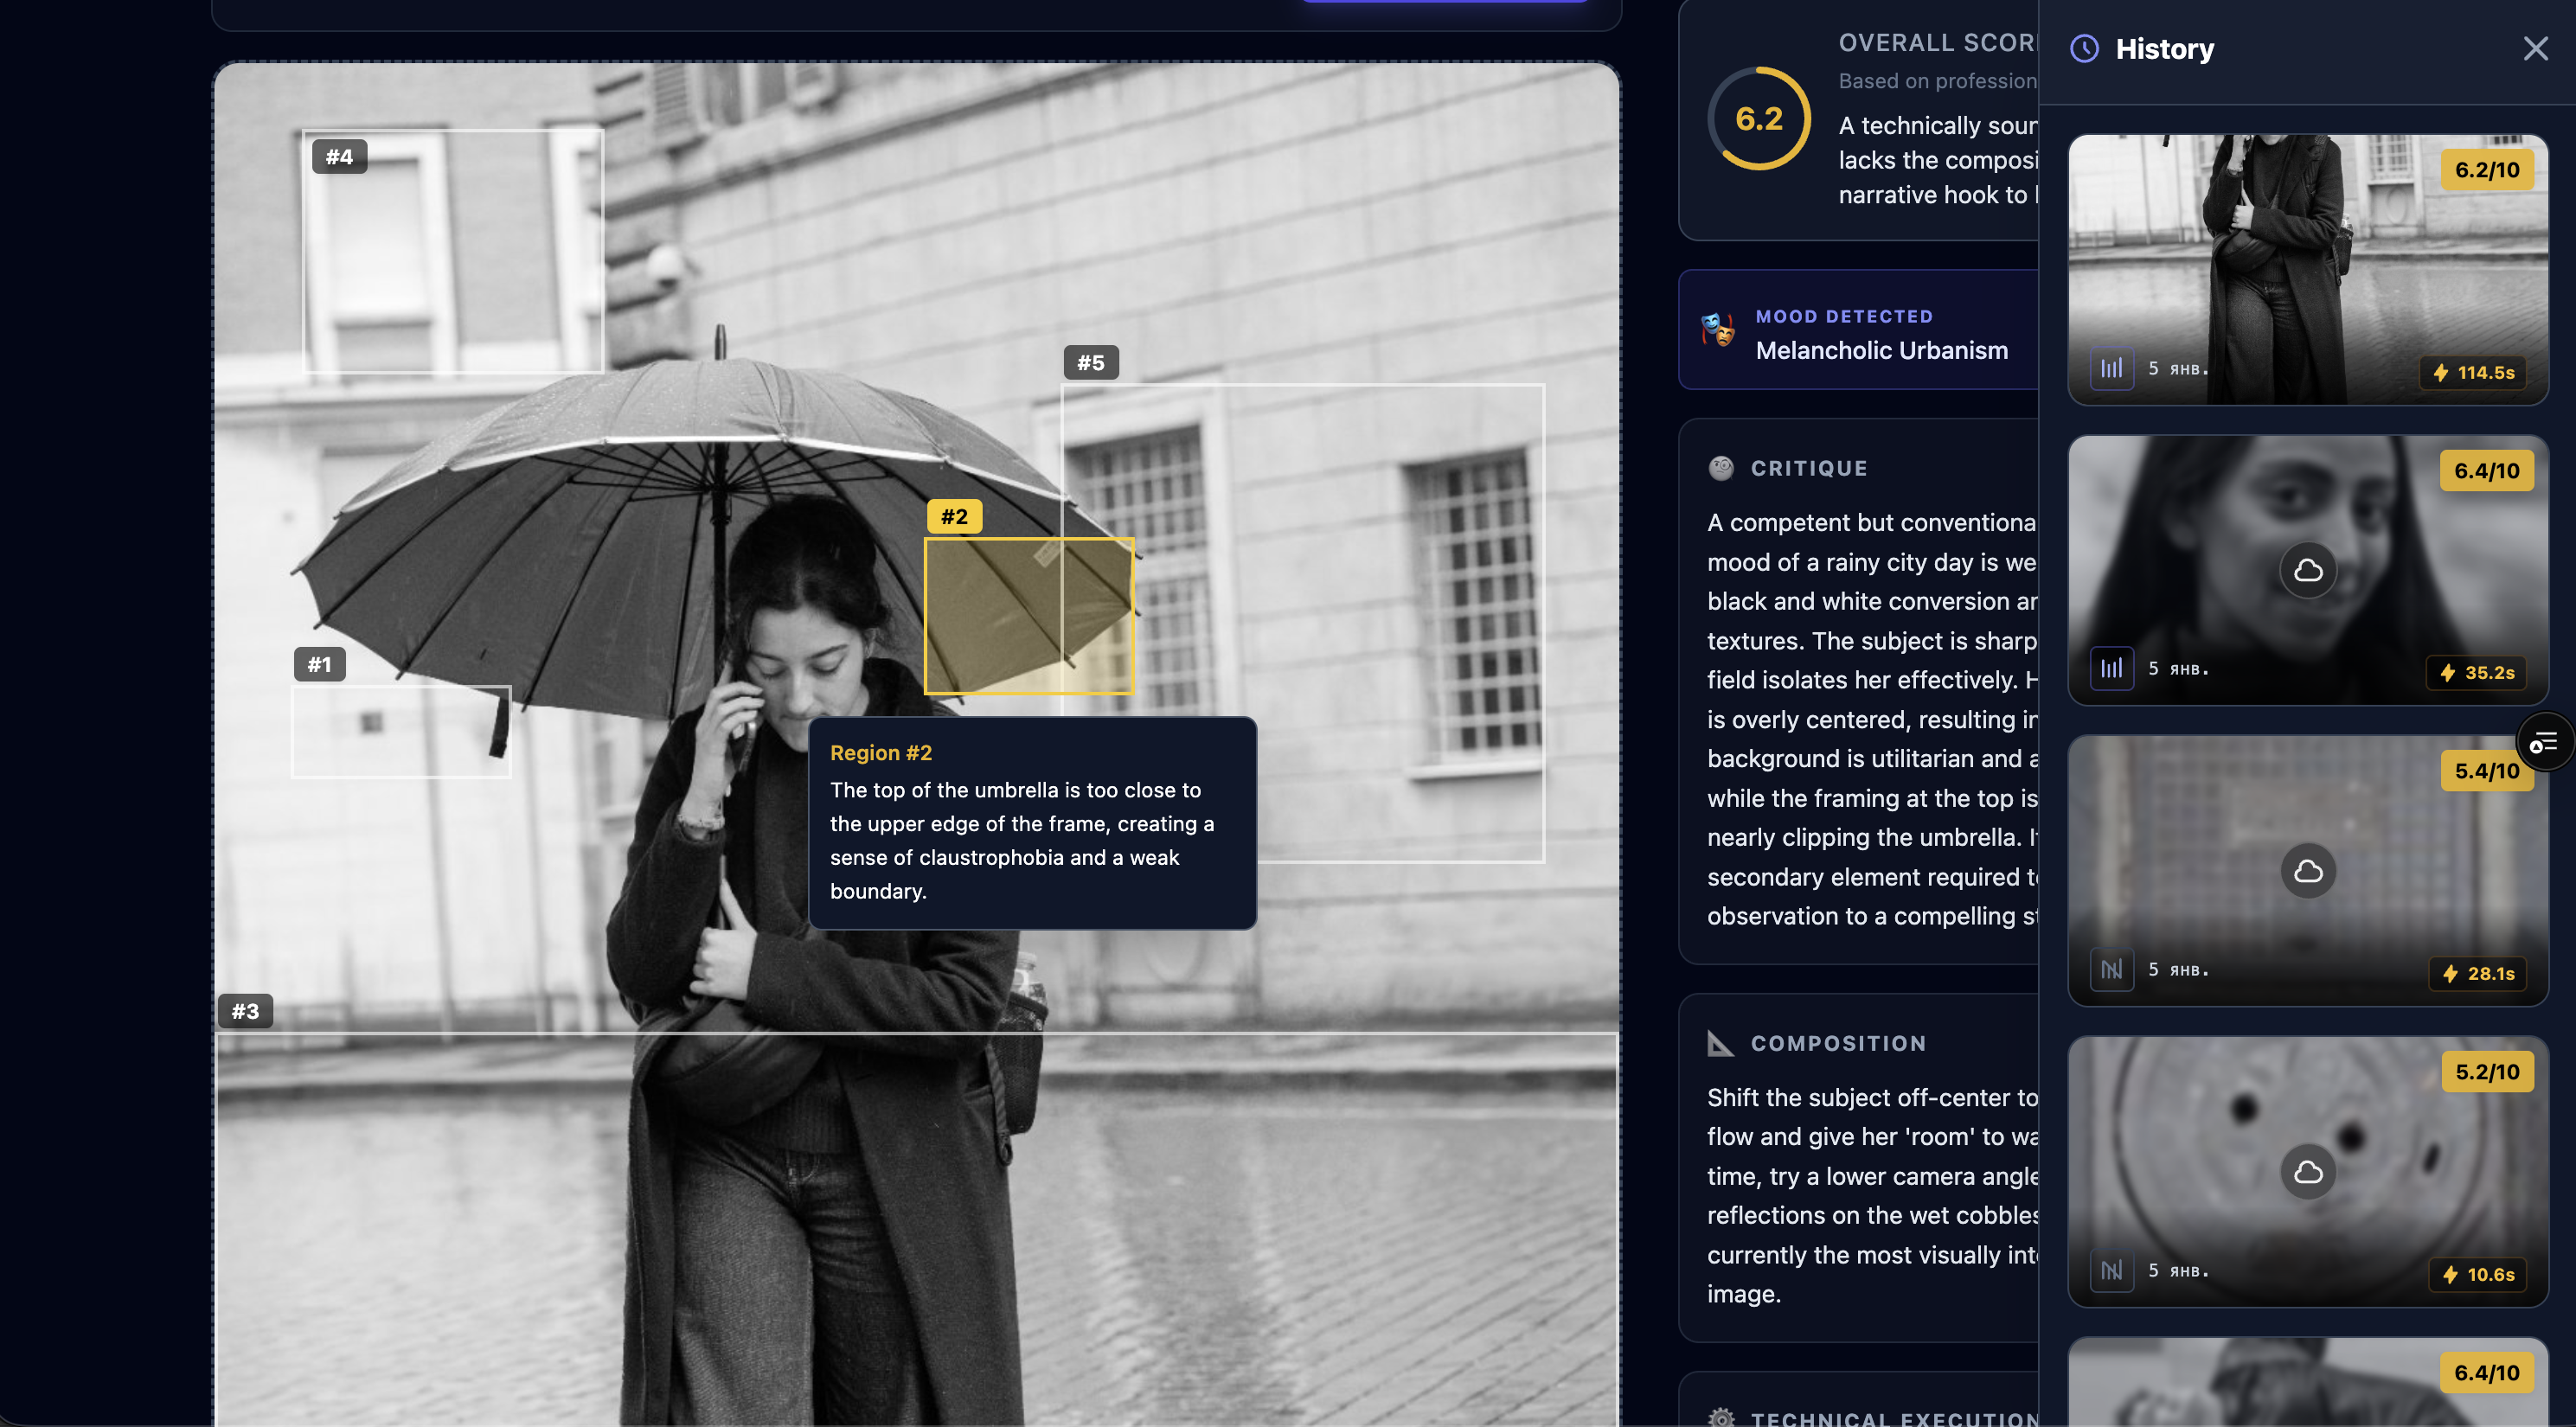Toggle the cloud icon on the 5.2/10 thumbnail
2576x1427 pixels.
coord(2307,1172)
